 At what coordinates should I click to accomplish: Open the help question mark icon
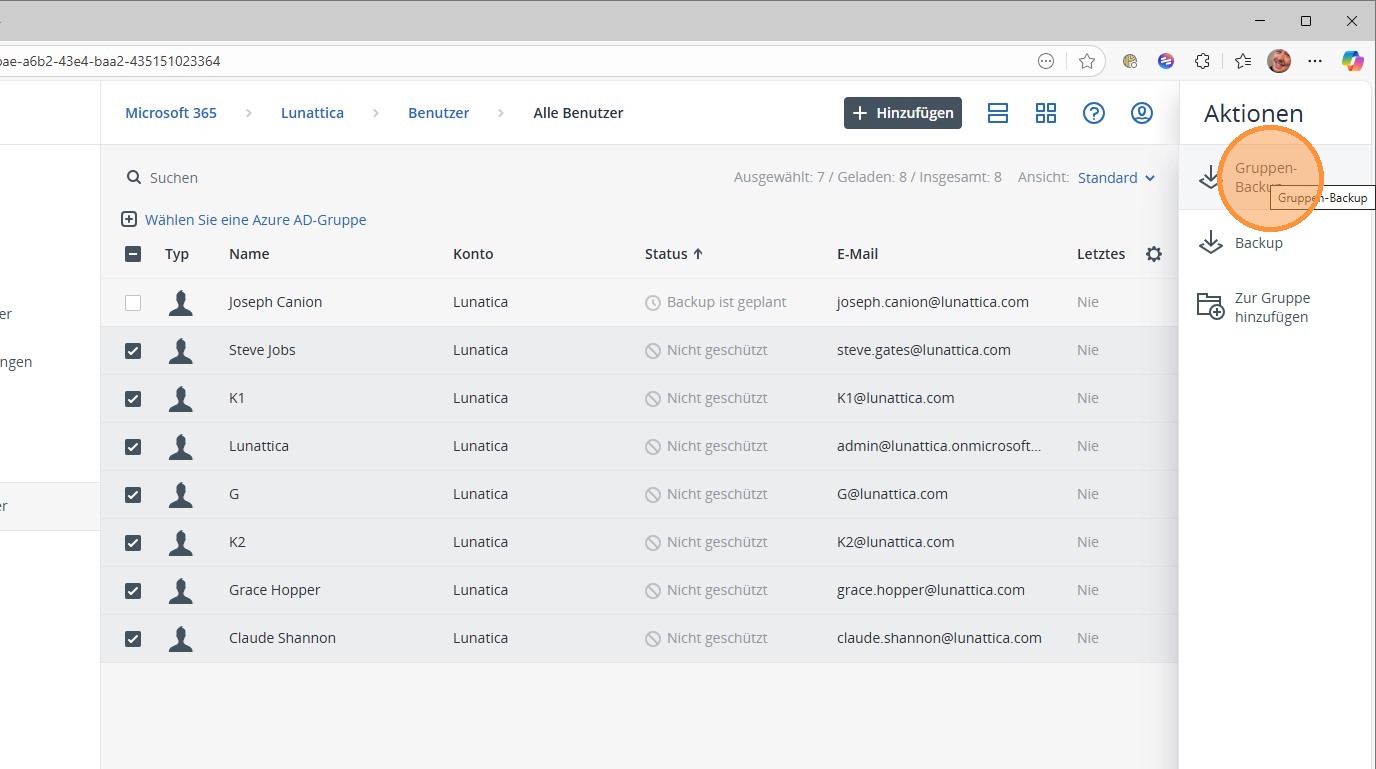1094,113
